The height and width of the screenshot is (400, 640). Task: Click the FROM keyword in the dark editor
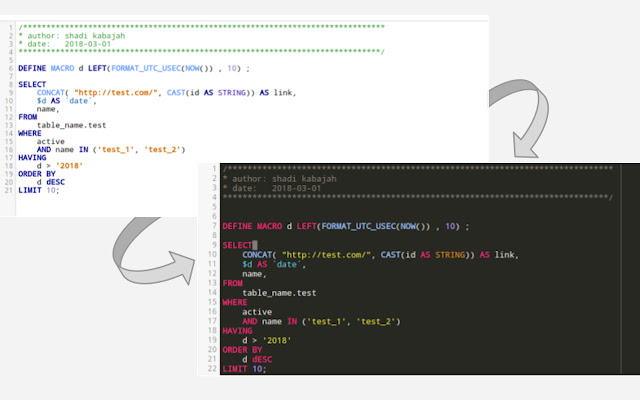[x=233, y=283]
